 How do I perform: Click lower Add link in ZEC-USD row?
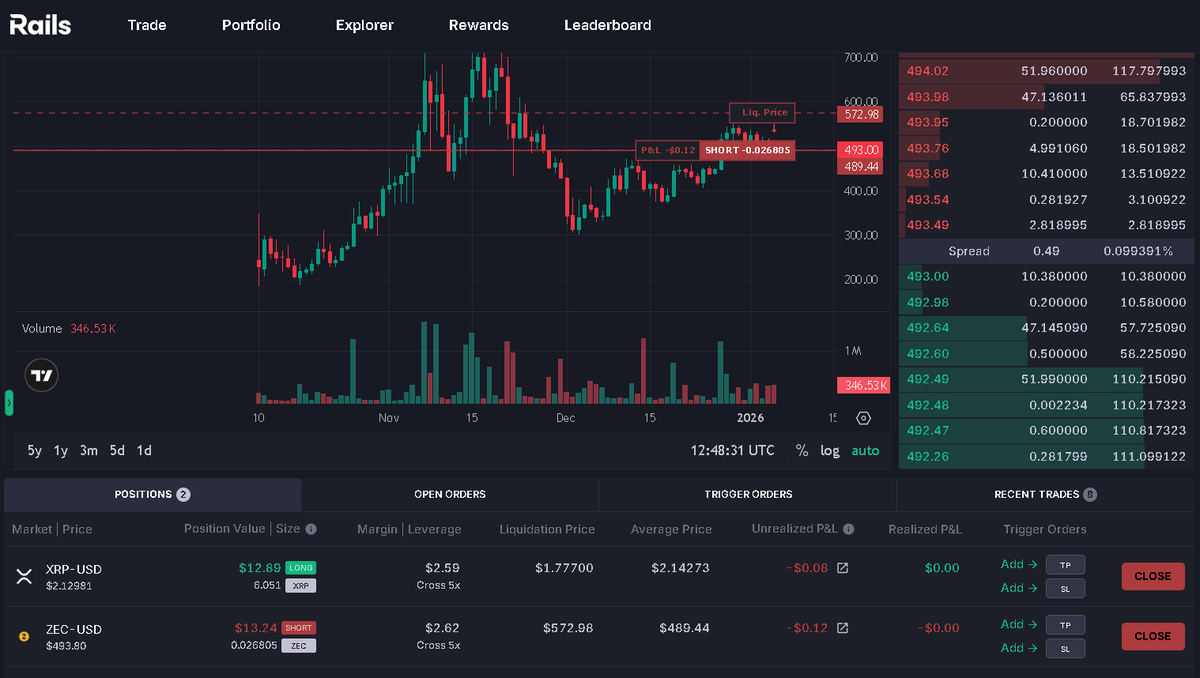point(1019,648)
